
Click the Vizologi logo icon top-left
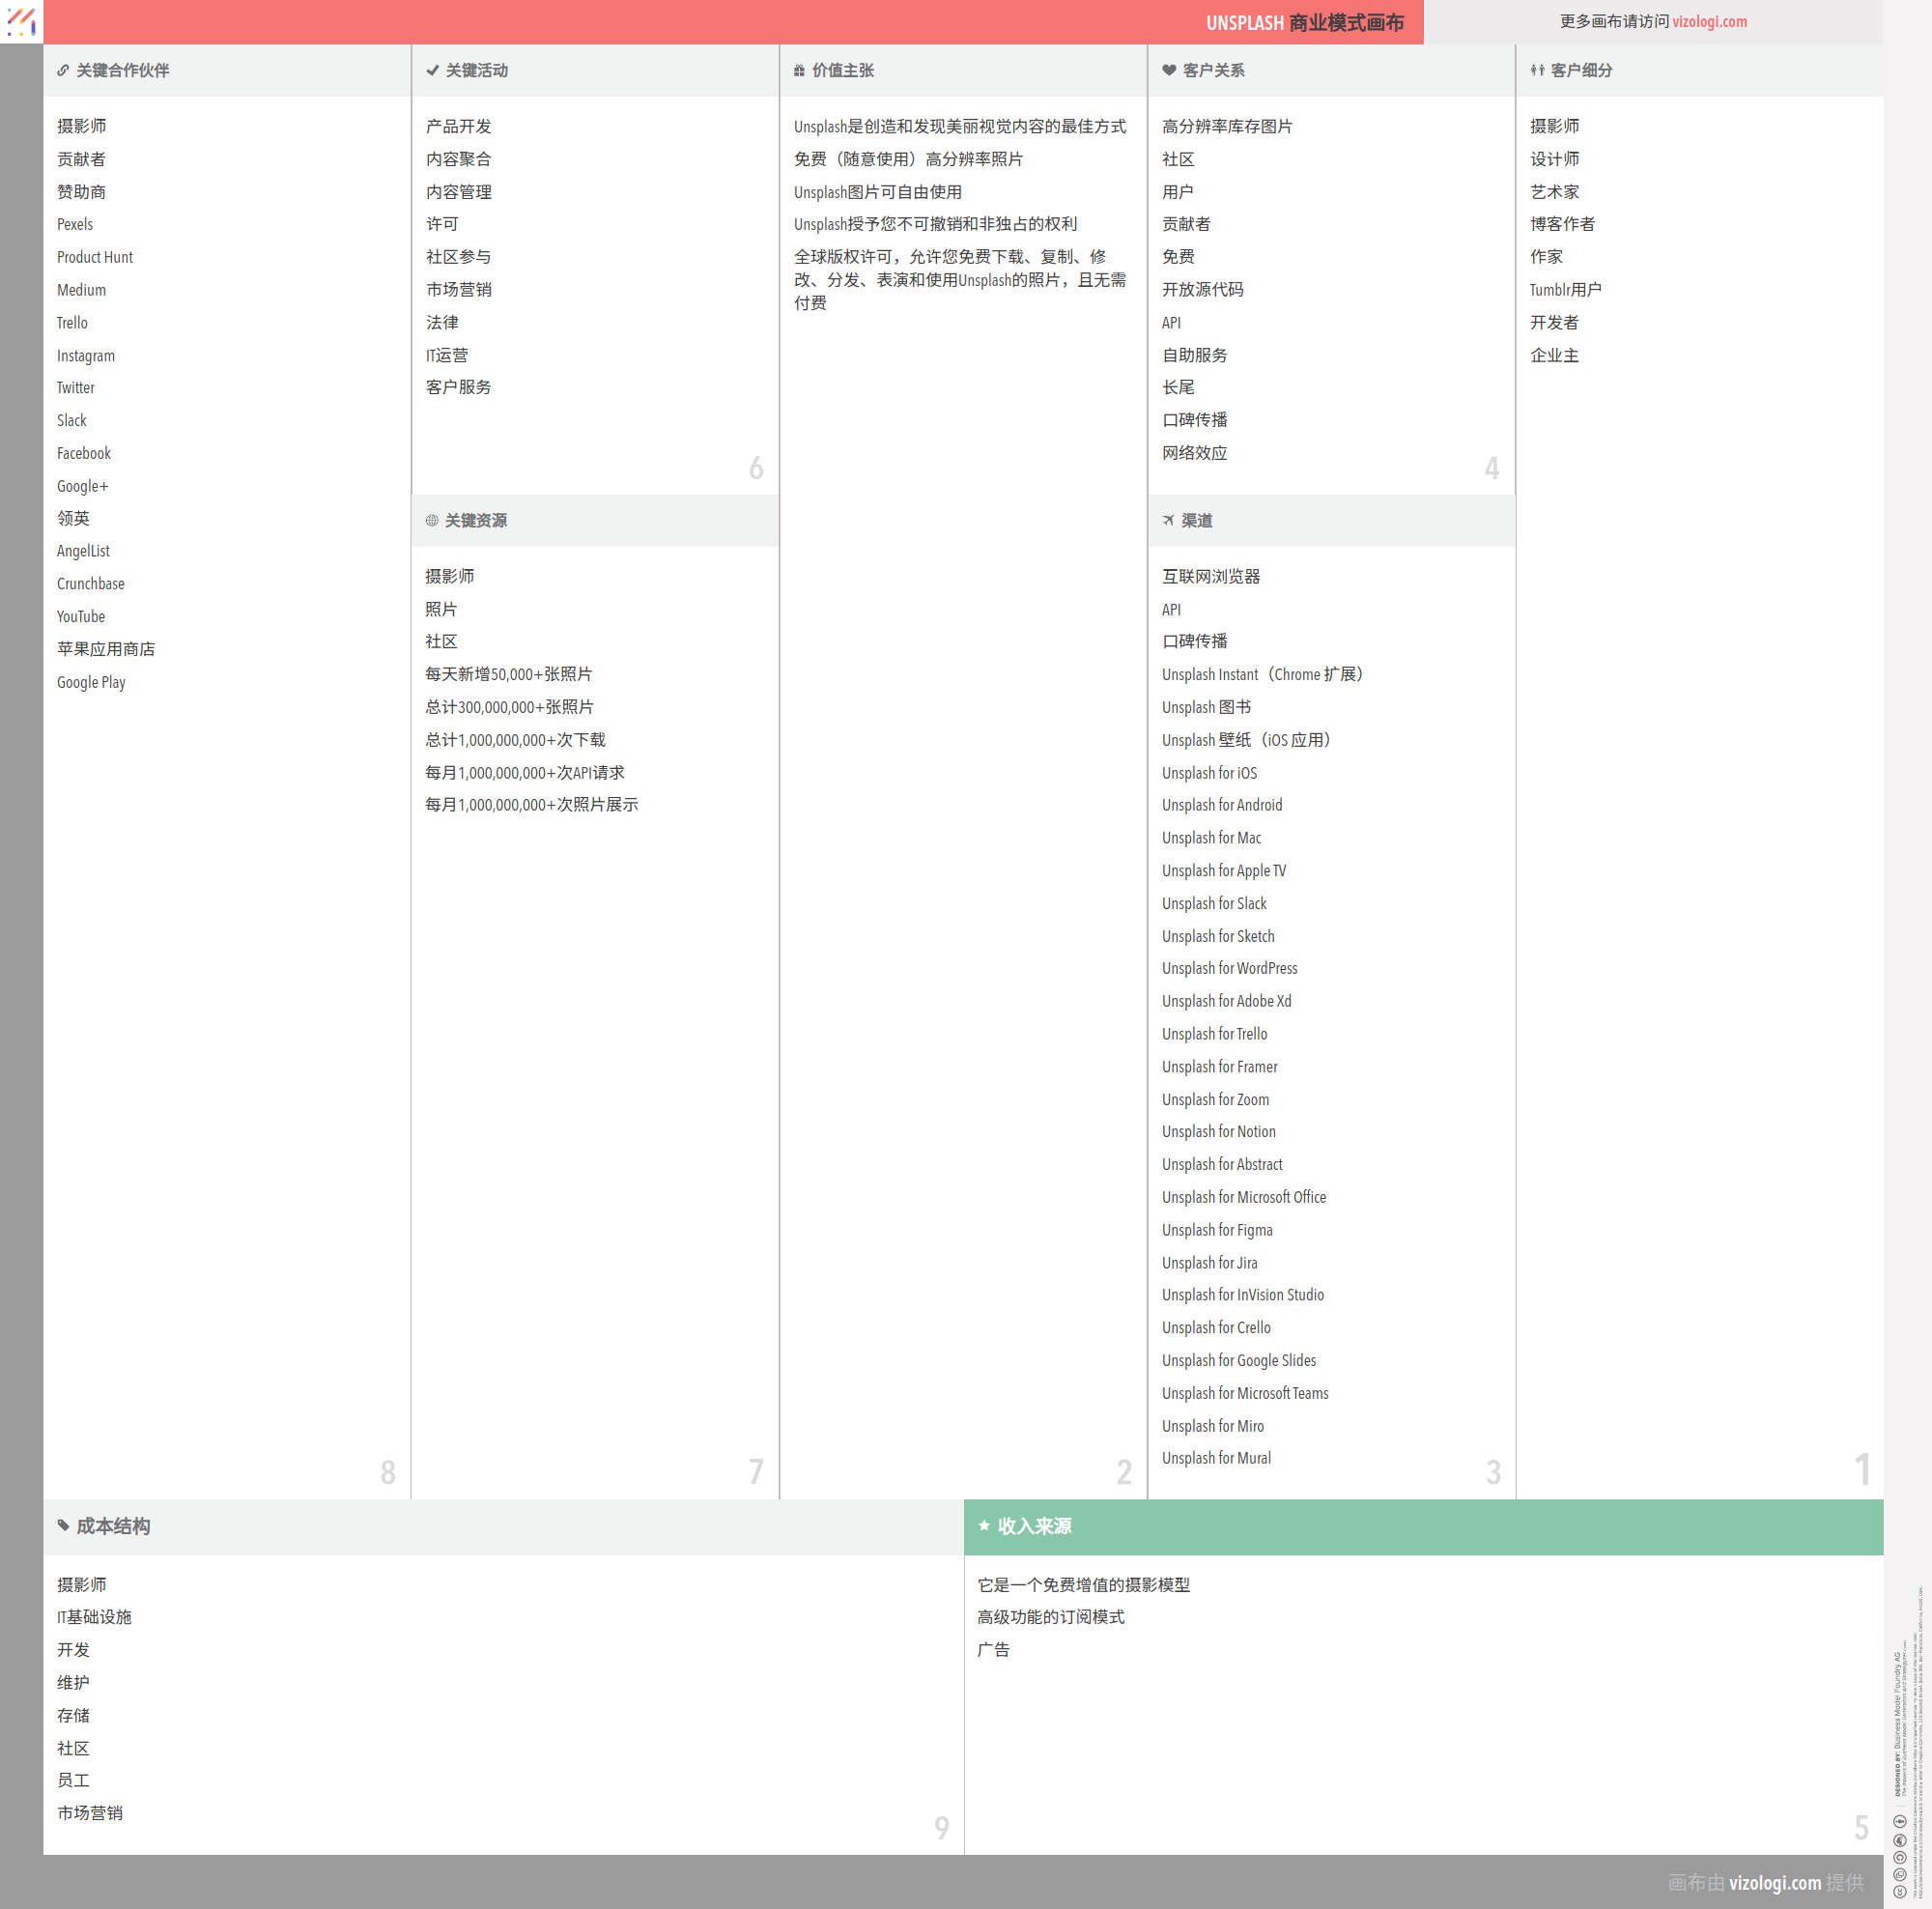pyautogui.click(x=21, y=21)
